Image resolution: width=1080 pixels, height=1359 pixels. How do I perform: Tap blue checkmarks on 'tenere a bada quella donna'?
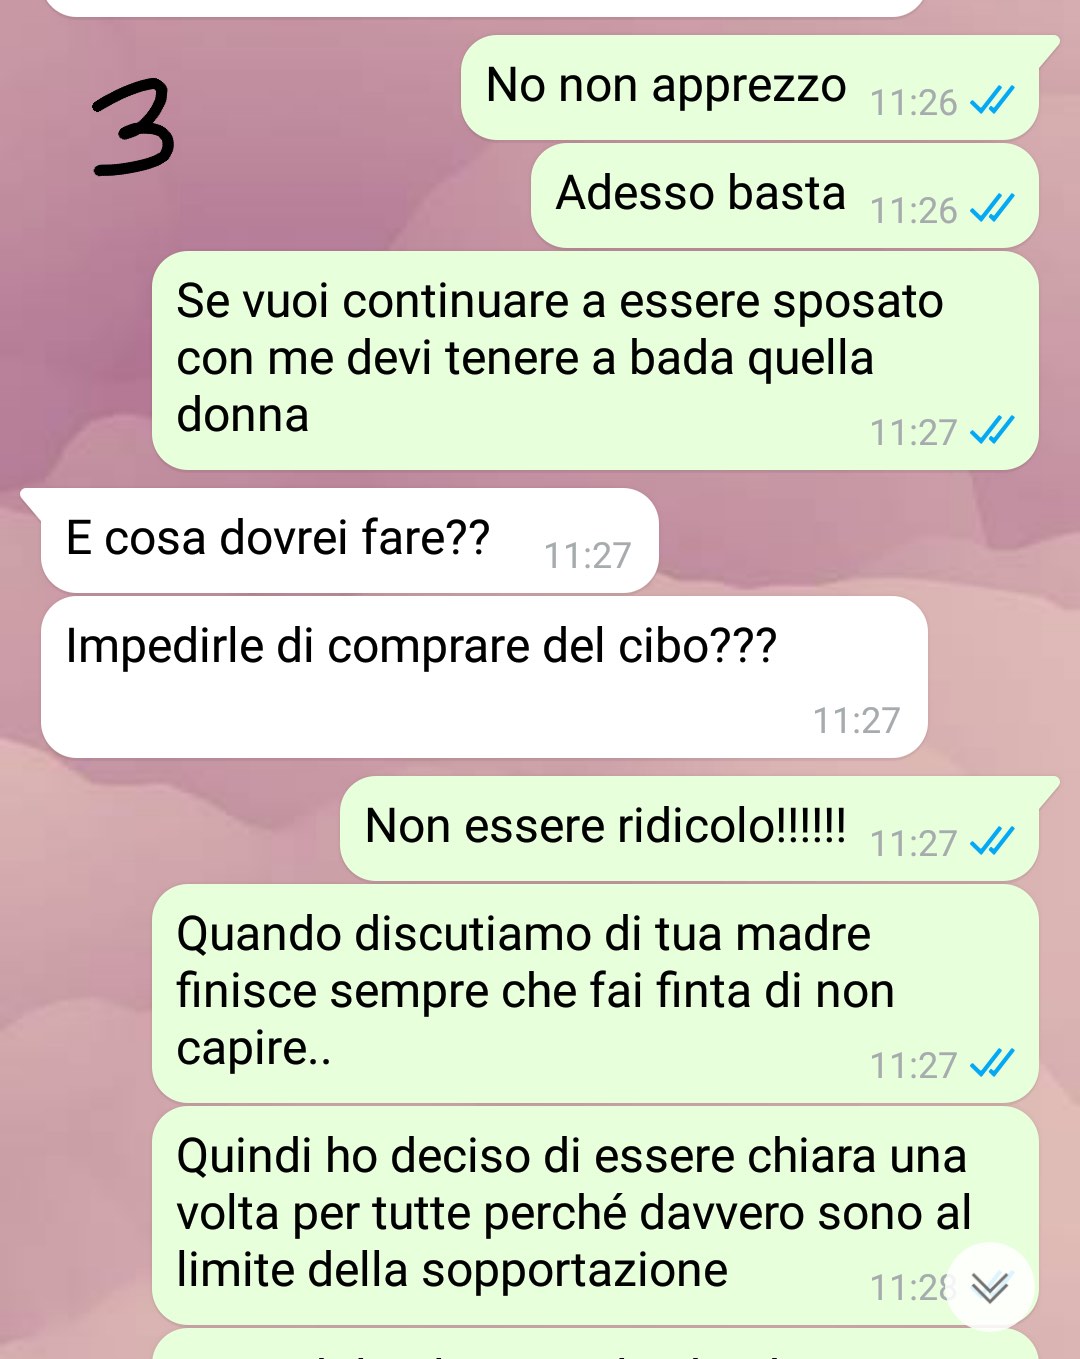(x=992, y=430)
